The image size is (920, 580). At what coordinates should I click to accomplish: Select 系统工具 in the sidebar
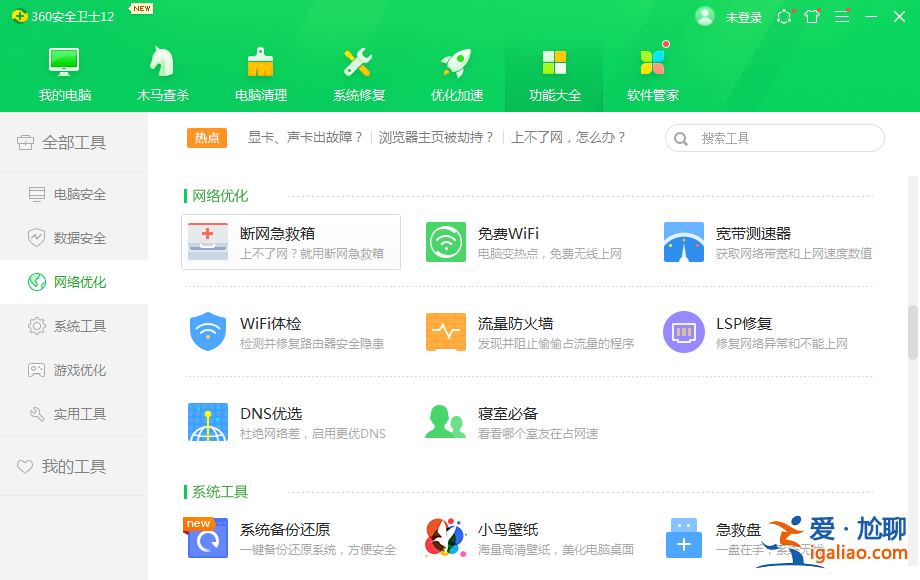(78, 324)
